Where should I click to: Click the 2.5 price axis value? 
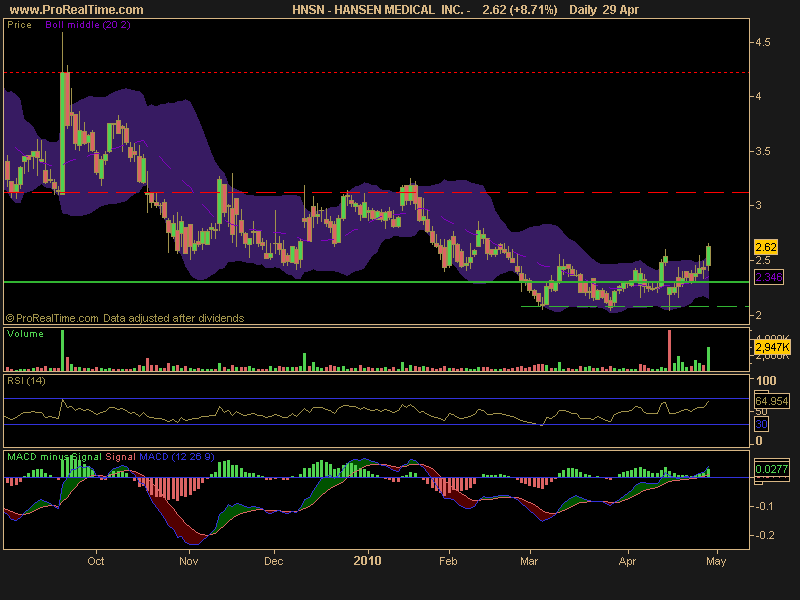click(763, 260)
